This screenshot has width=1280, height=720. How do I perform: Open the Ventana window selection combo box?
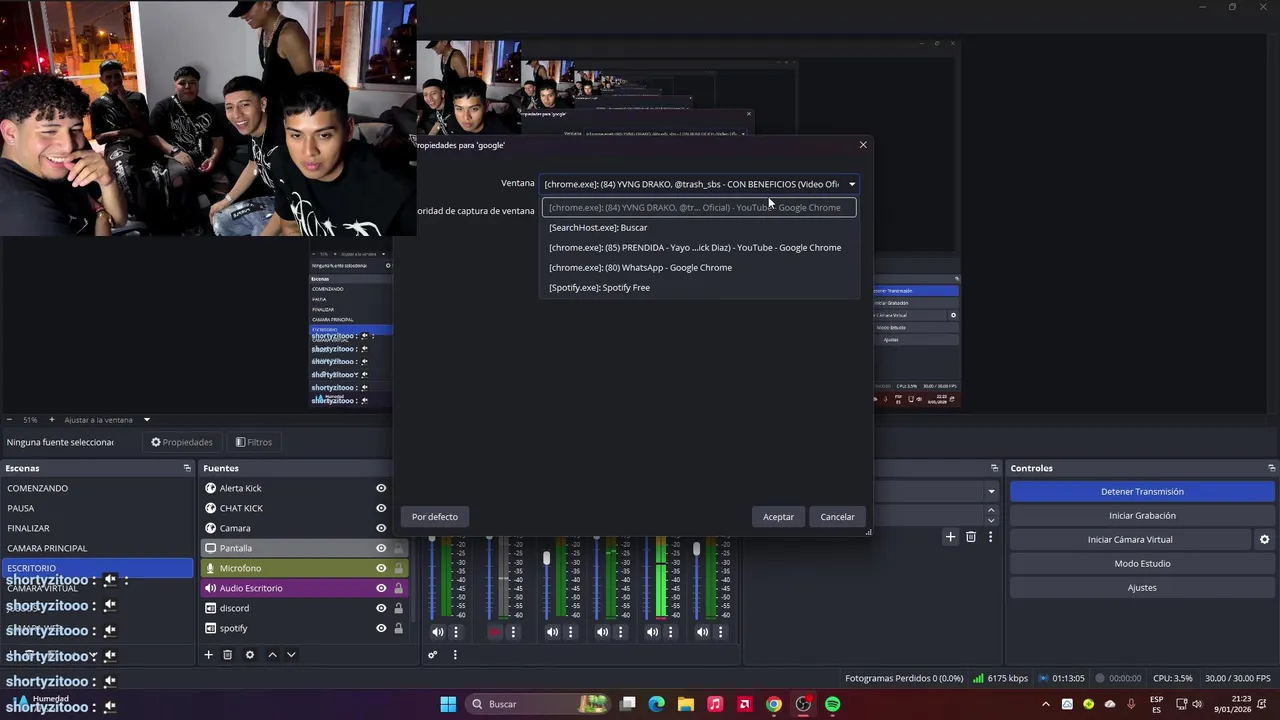(700, 184)
